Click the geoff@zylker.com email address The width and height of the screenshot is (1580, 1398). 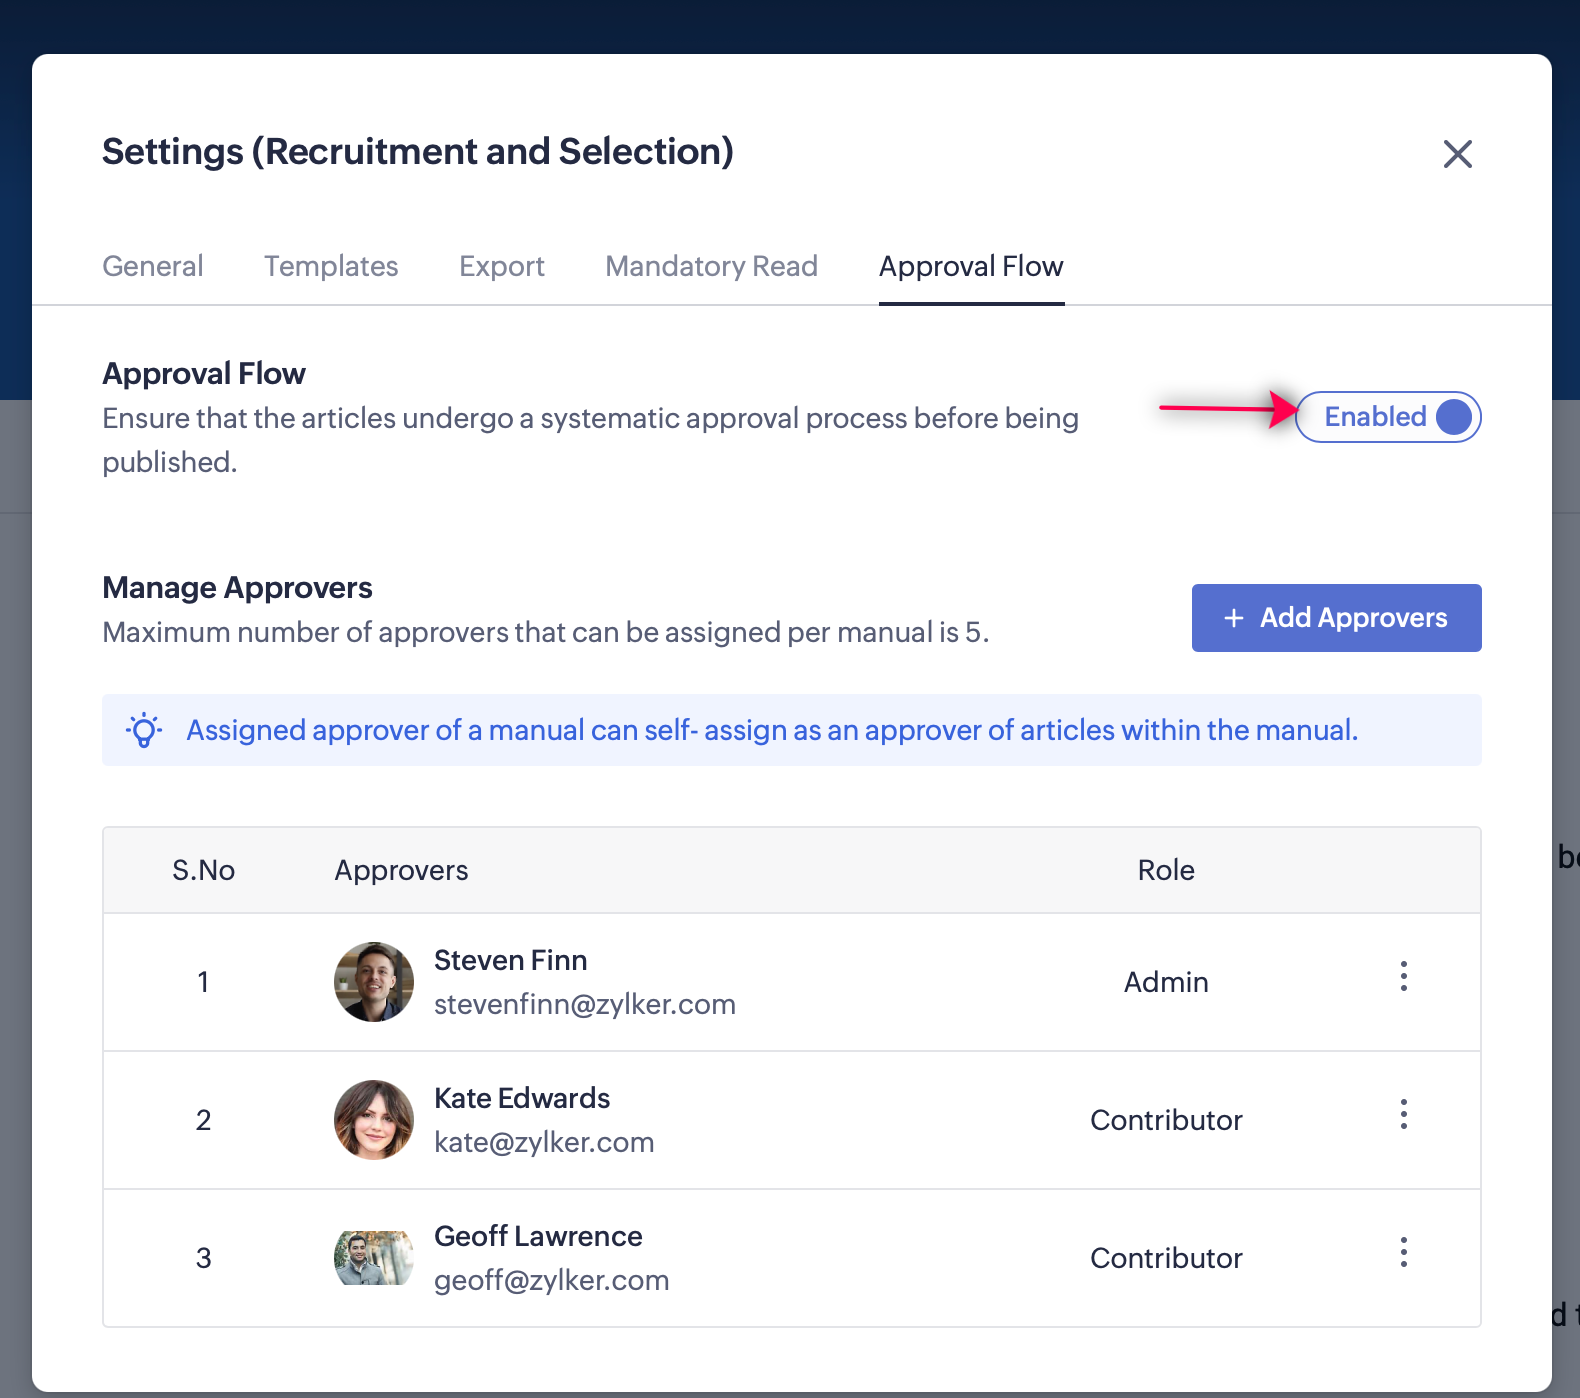[551, 1280]
